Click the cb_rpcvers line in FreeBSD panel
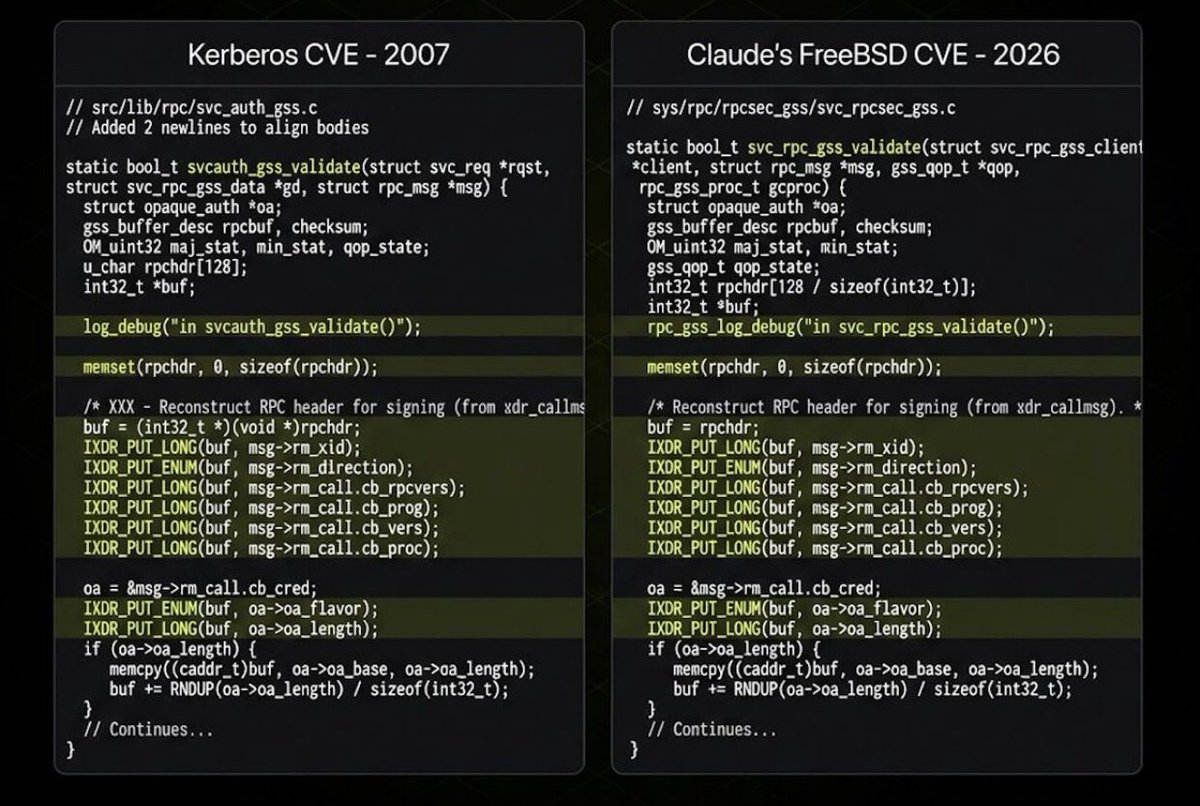Image resolution: width=1200 pixels, height=806 pixels. pyautogui.click(x=838, y=488)
